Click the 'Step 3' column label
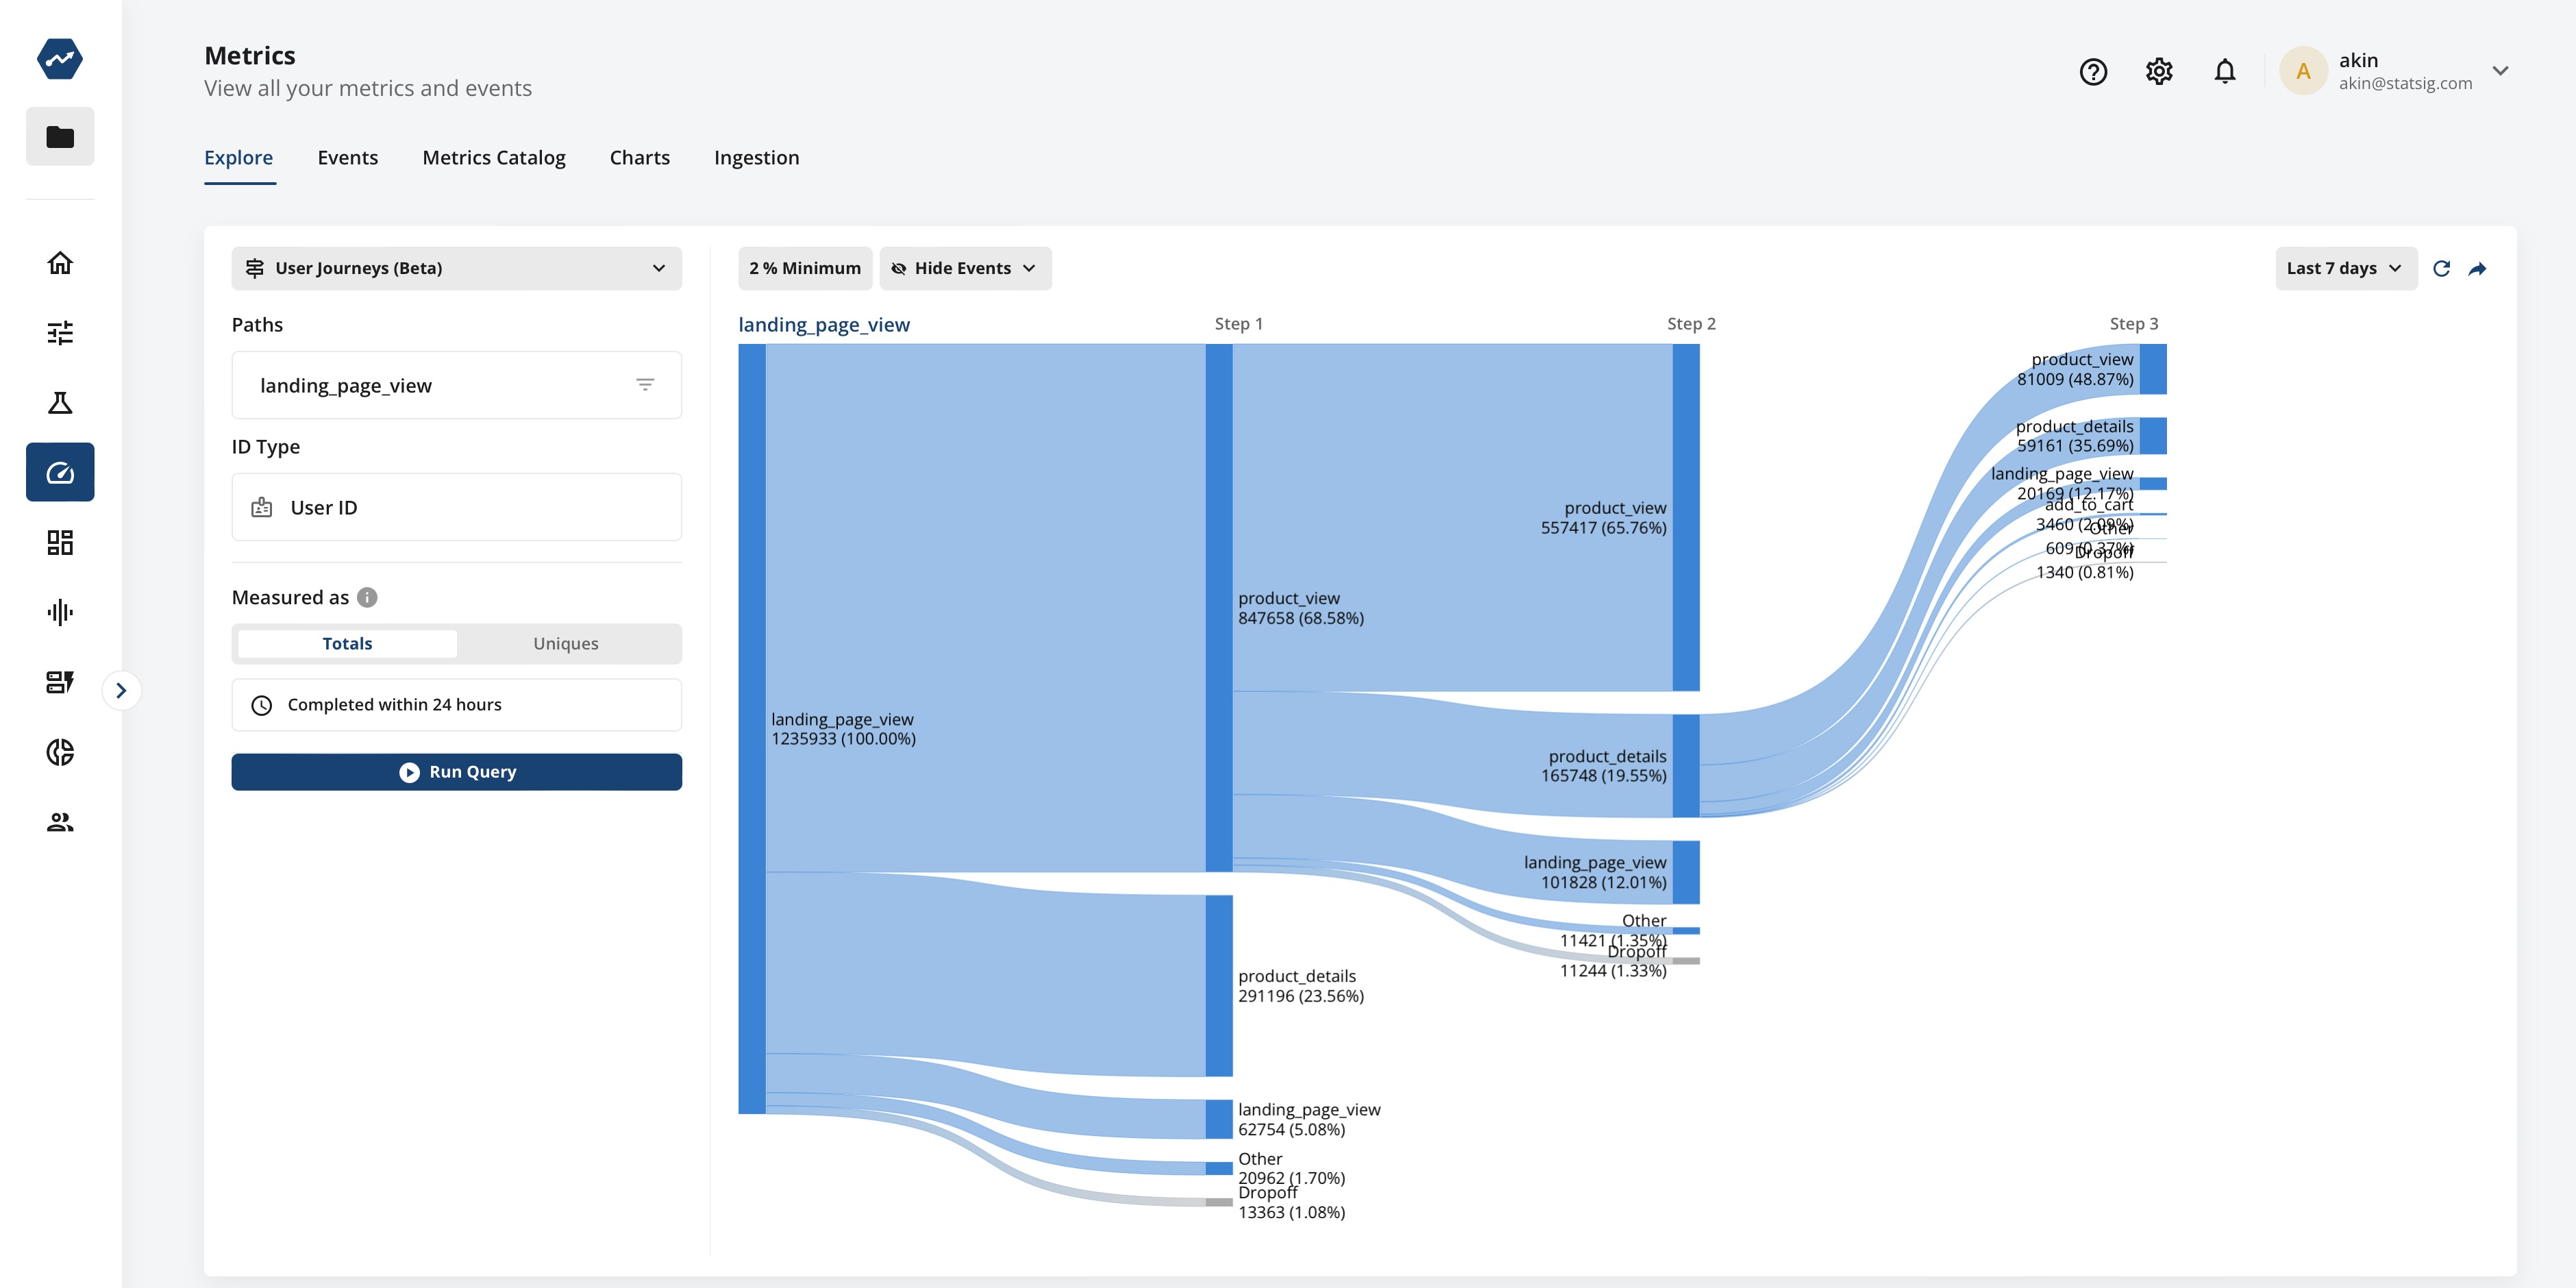The width and height of the screenshot is (2576, 1288). 2134,323
